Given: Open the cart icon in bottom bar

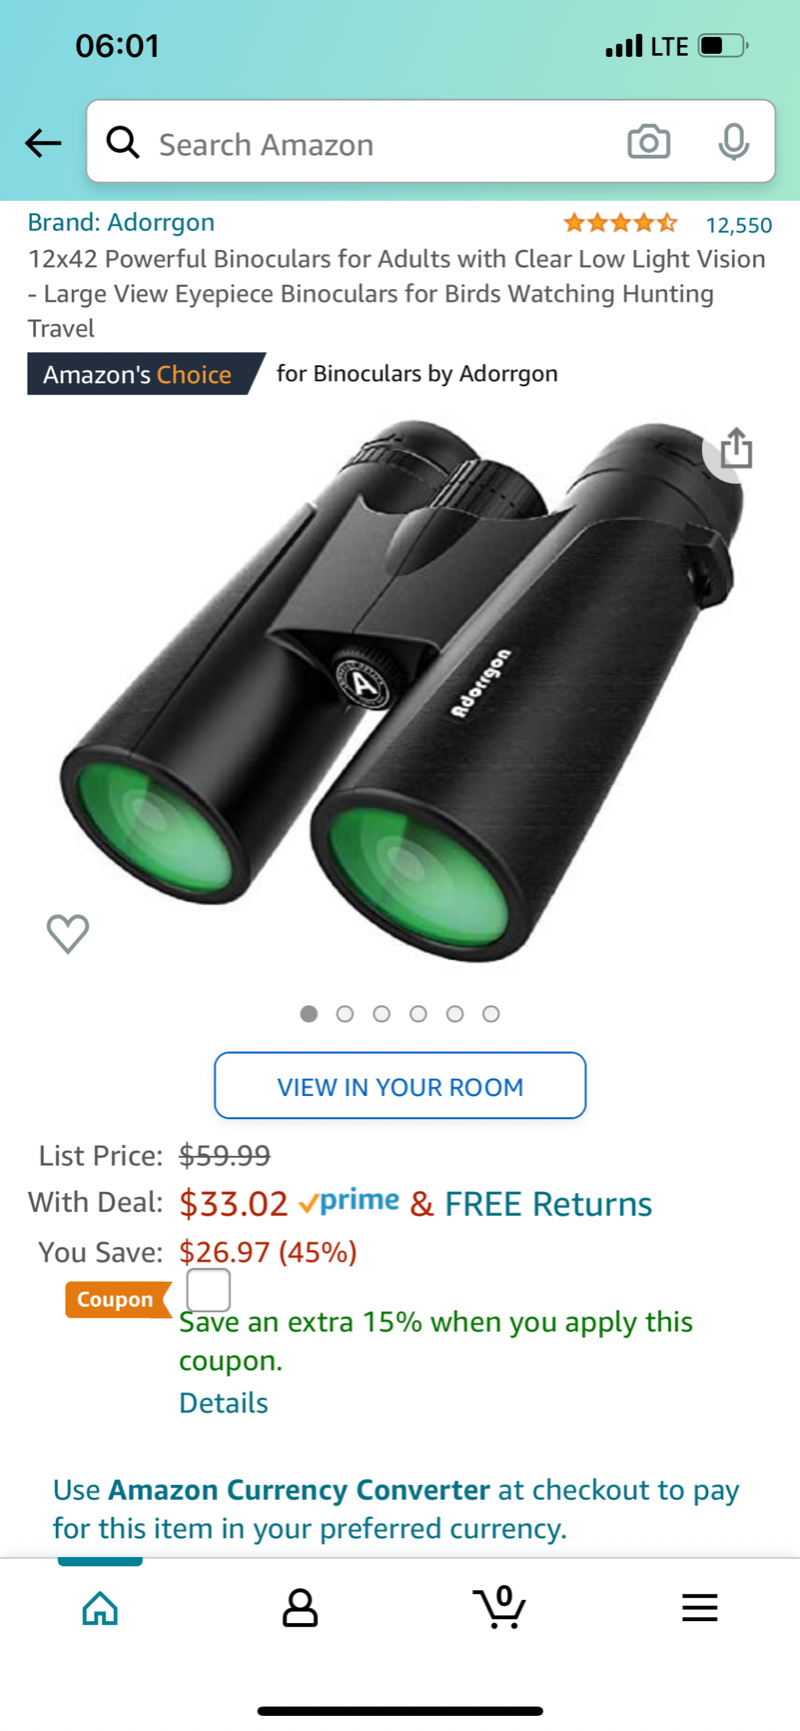Looking at the screenshot, I should coord(499,1607).
